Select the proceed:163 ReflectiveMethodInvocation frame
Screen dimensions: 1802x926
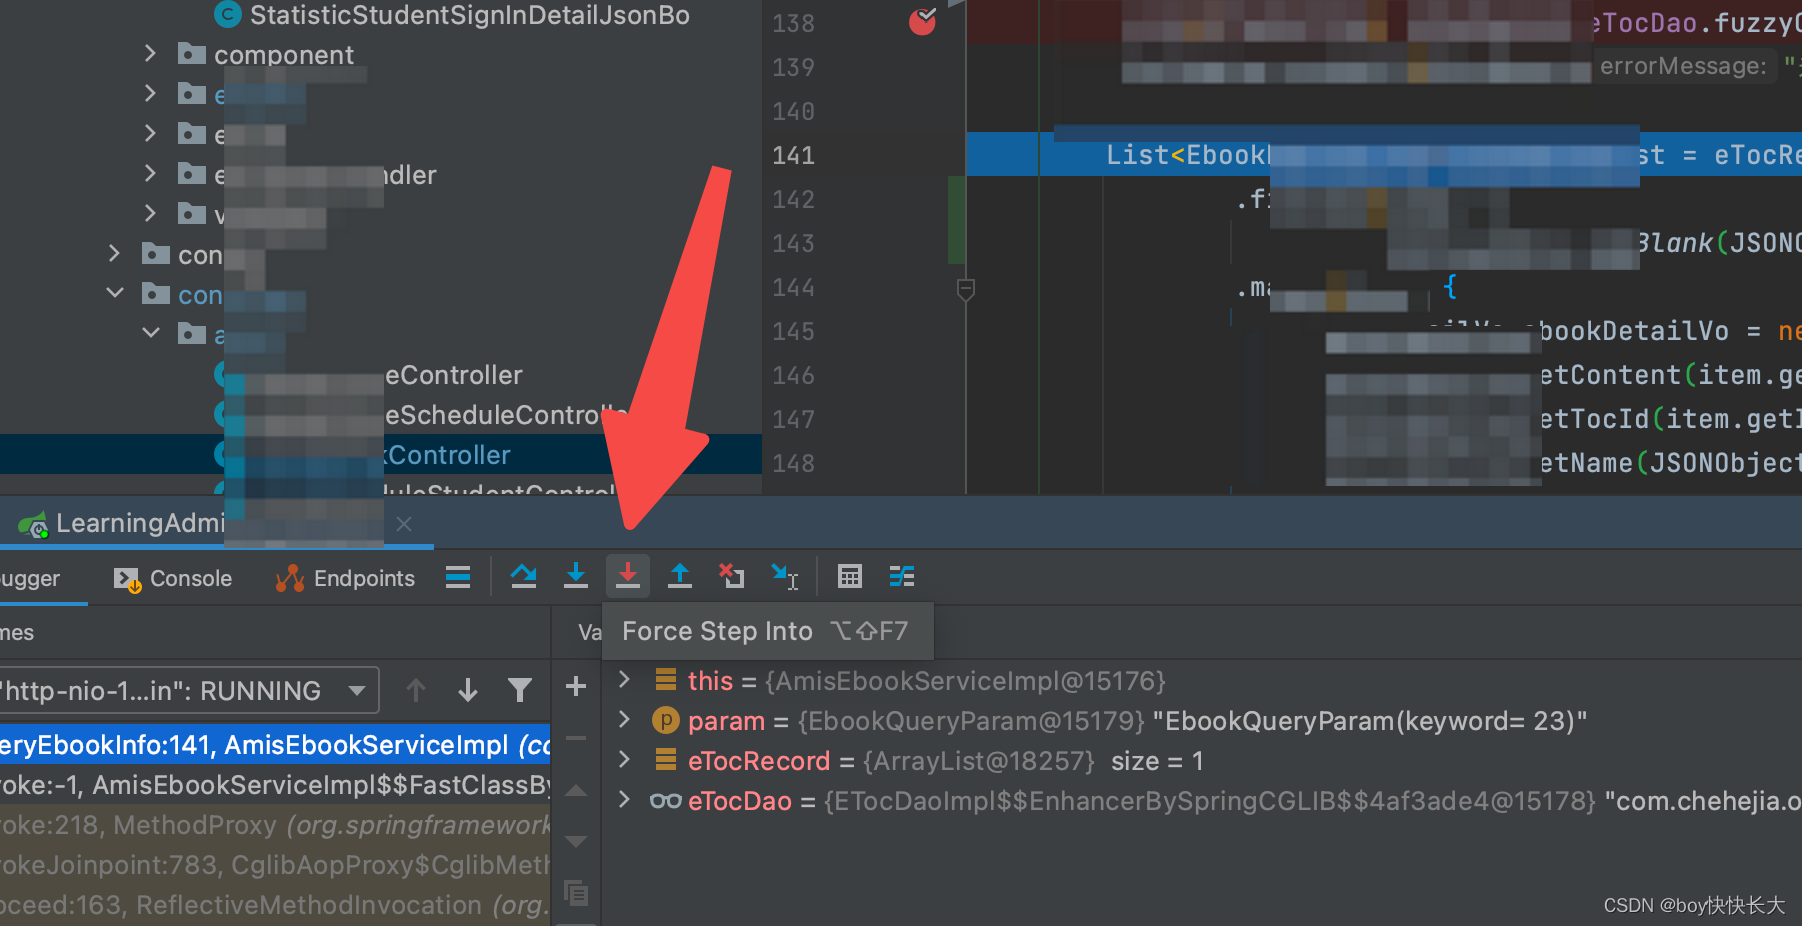[275, 905]
